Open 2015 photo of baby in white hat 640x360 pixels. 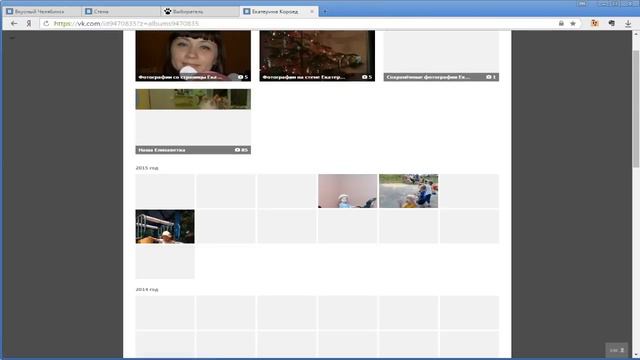coord(347,191)
